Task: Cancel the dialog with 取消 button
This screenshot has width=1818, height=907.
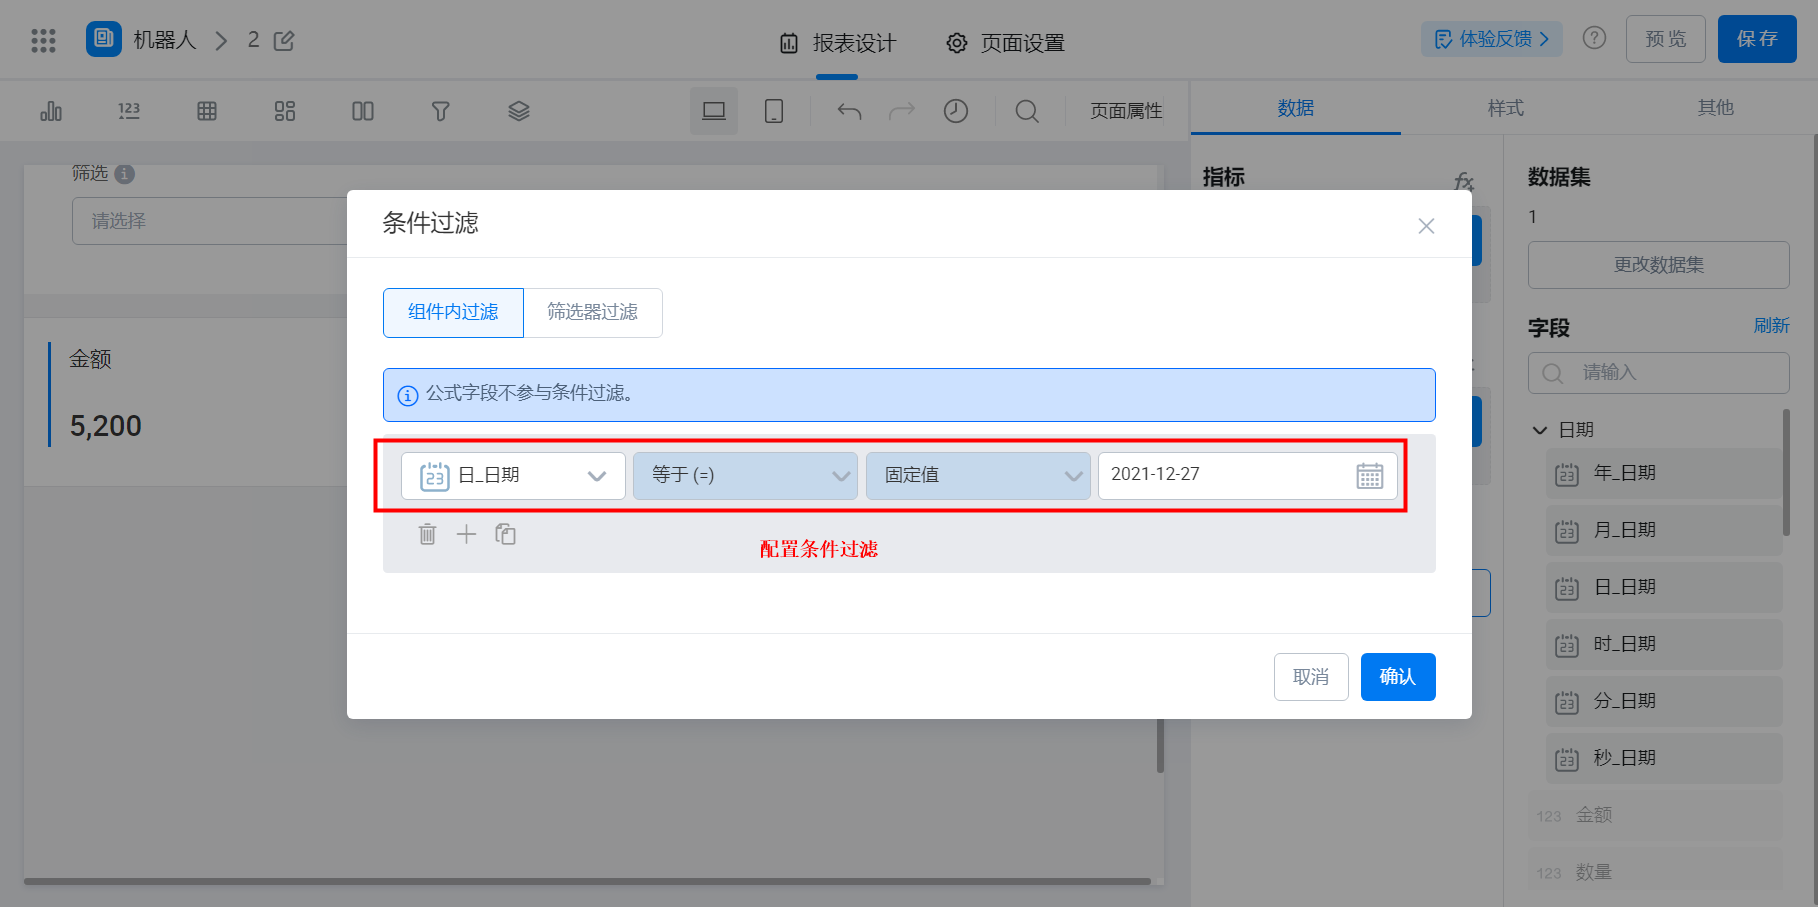Action: pyautogui.click(x=1311, y=677)
